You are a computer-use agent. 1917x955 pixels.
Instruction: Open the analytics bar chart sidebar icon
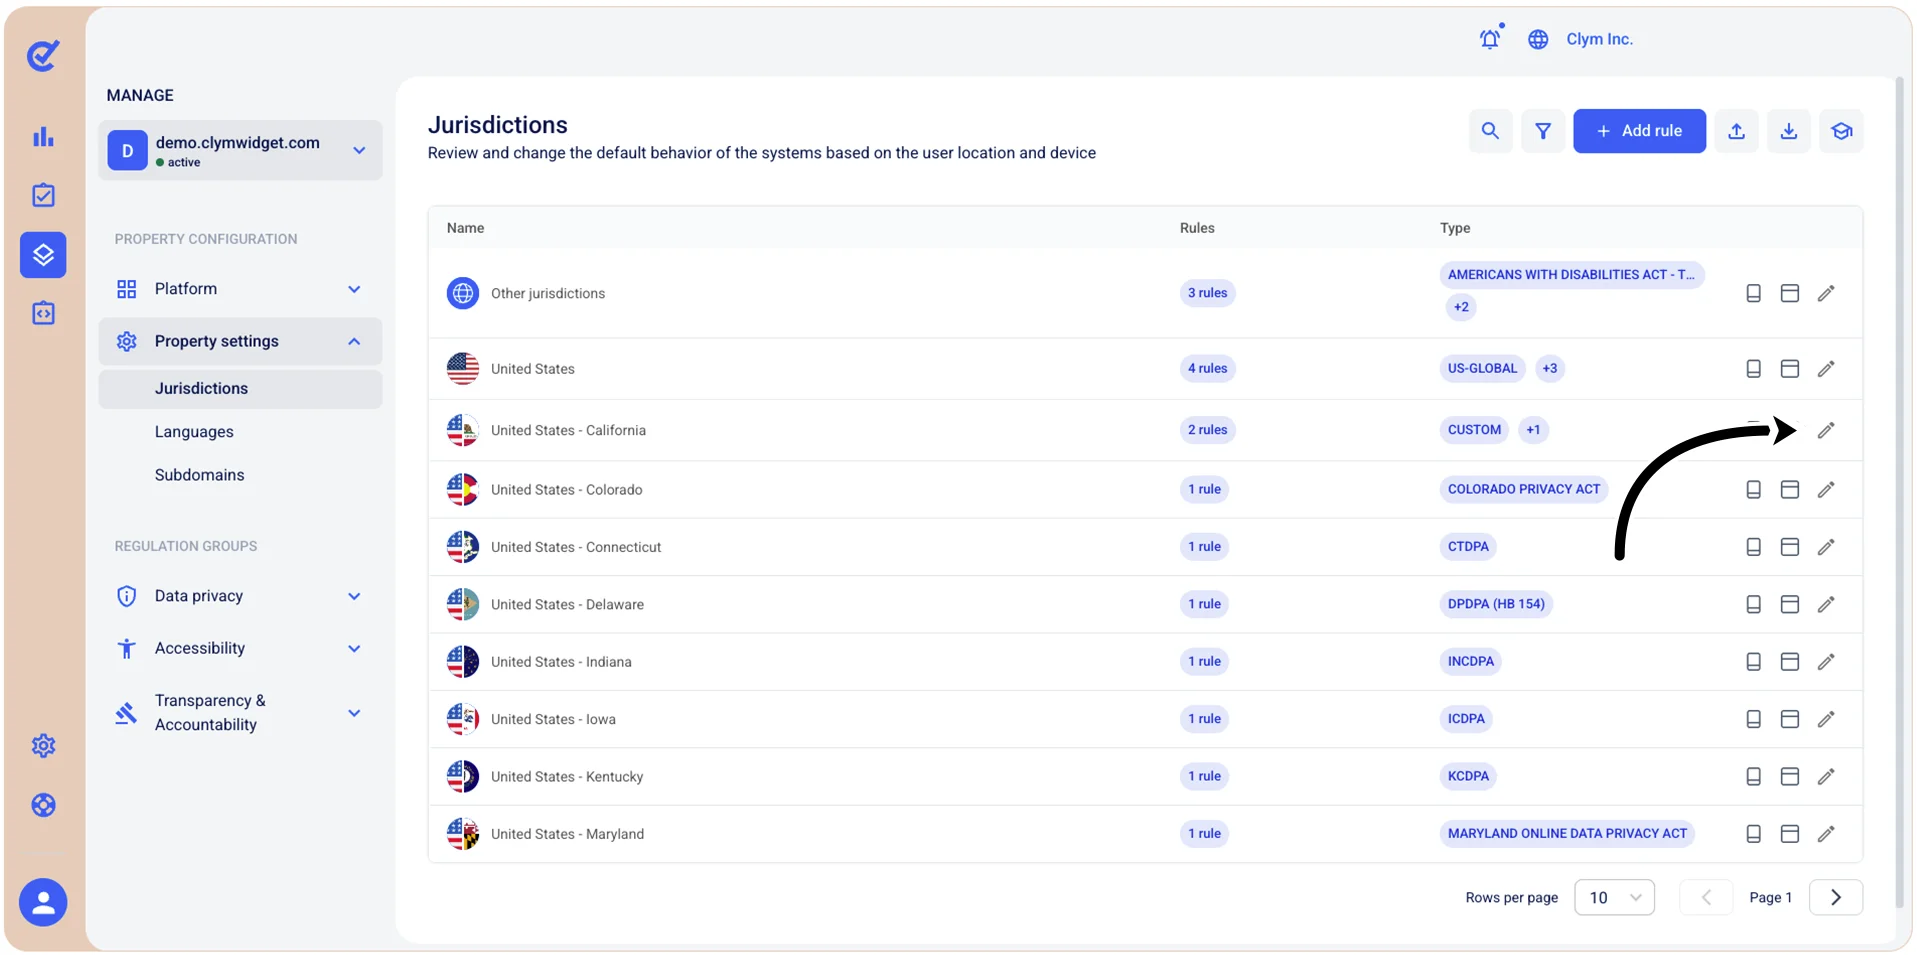pos(43,137)
